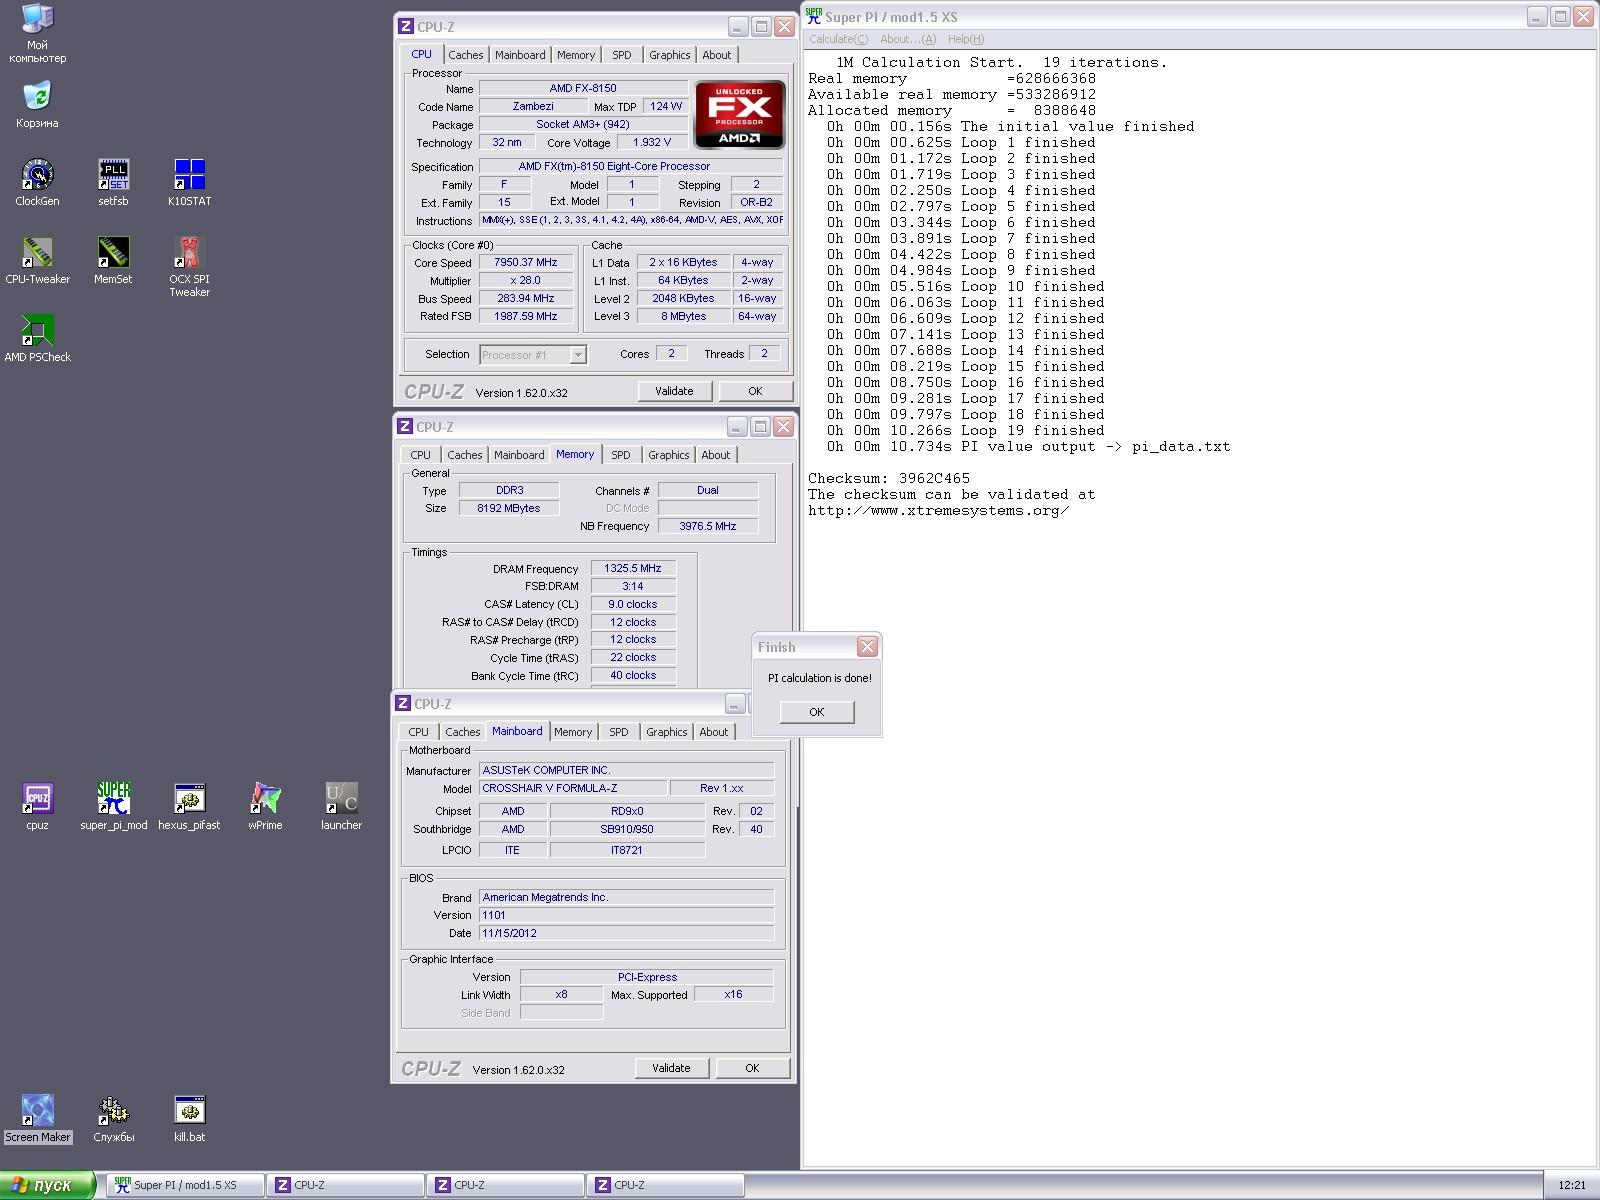Open Graphics tab in bottom CPU-Z window

(666, 732)
